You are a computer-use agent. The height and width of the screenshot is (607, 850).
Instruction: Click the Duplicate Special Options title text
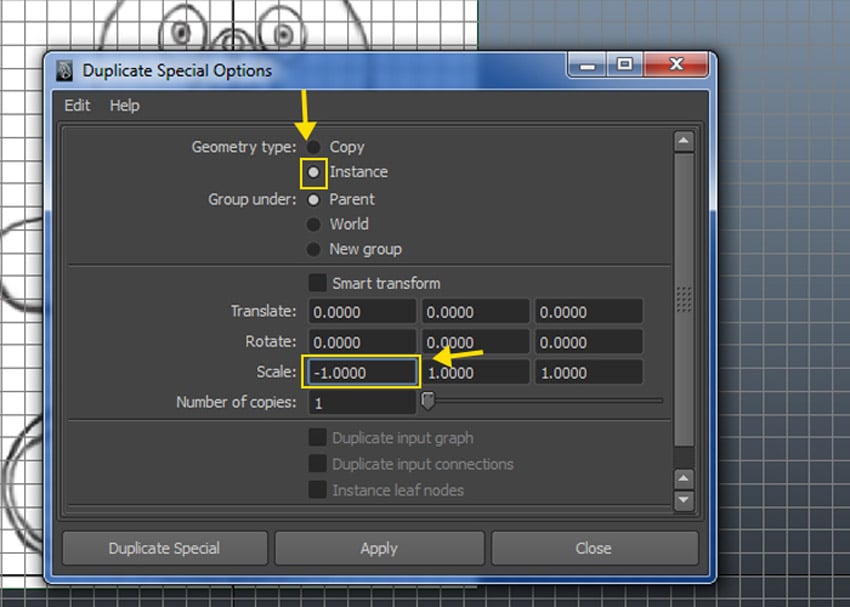pyautogui.click(x=177, y=70)
